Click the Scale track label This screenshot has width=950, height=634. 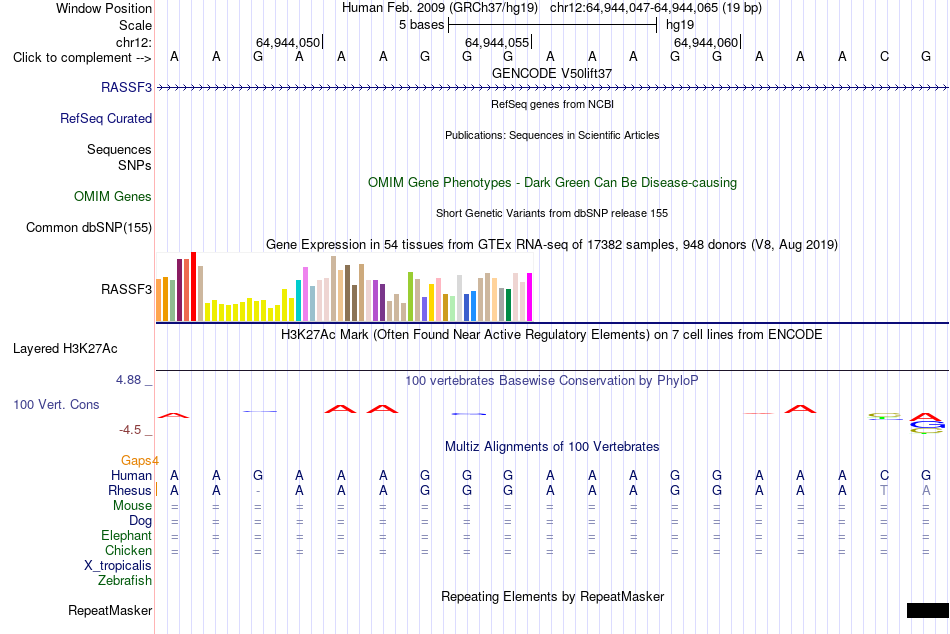[x=135, y=25]
